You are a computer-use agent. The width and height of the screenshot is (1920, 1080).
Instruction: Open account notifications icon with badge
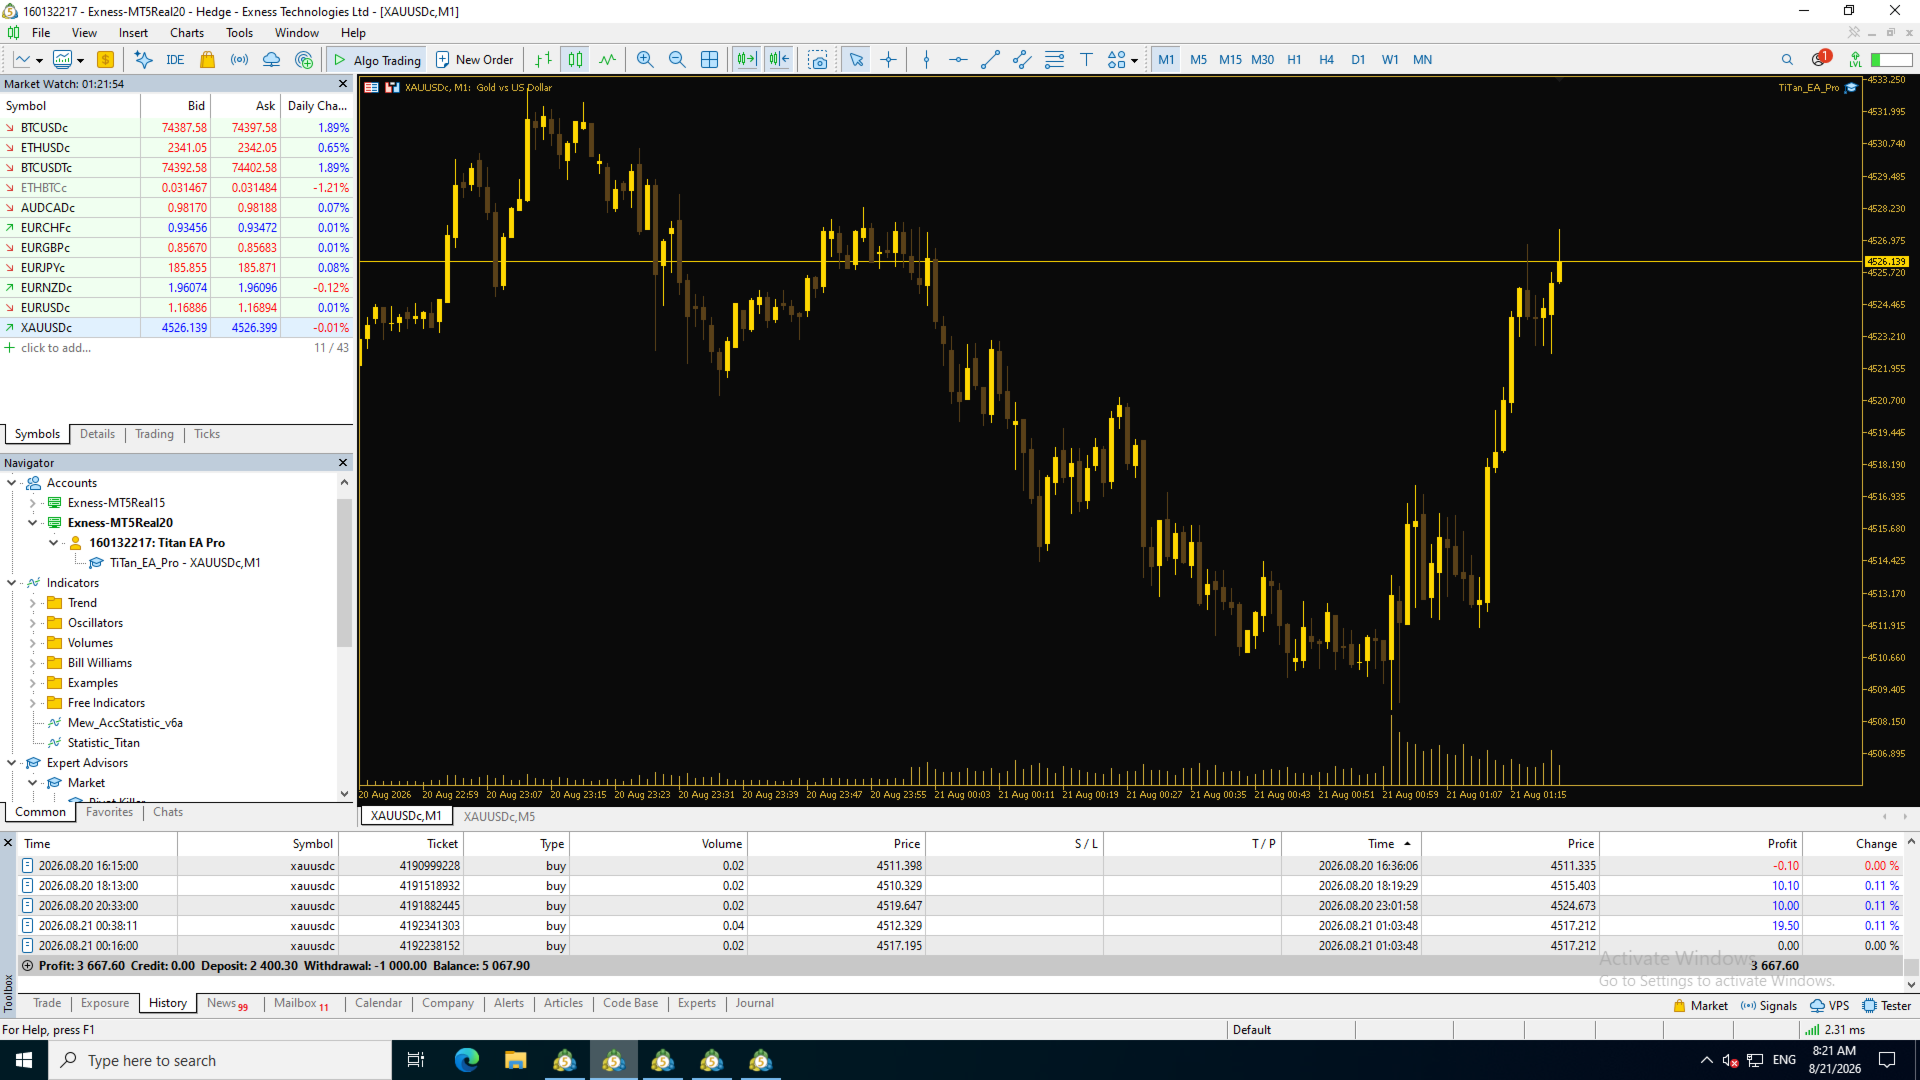[1820, 59]
